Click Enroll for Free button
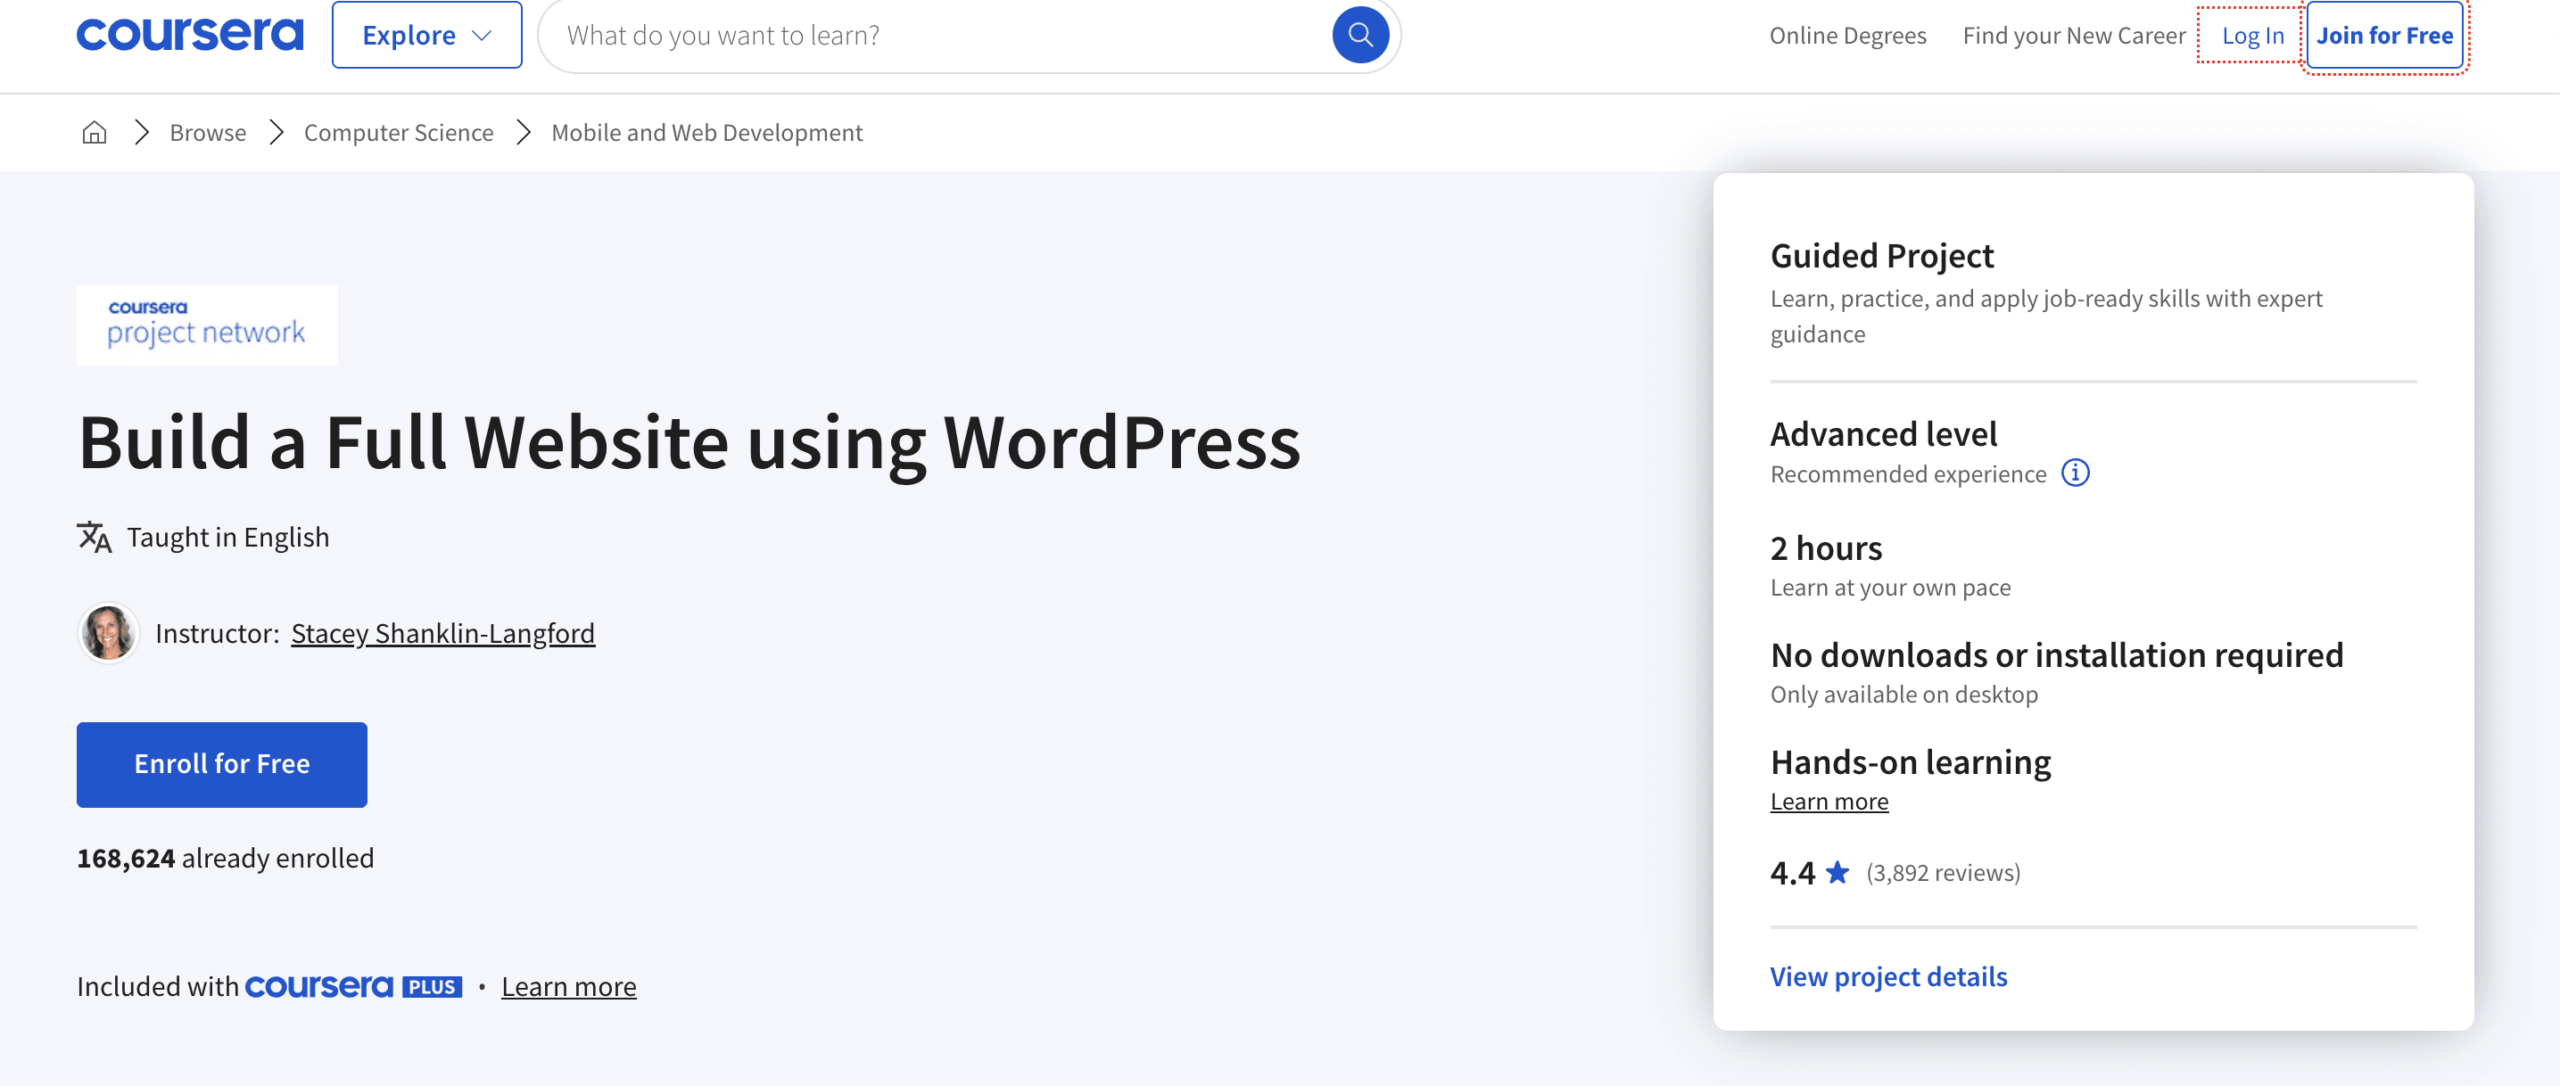 222,764
